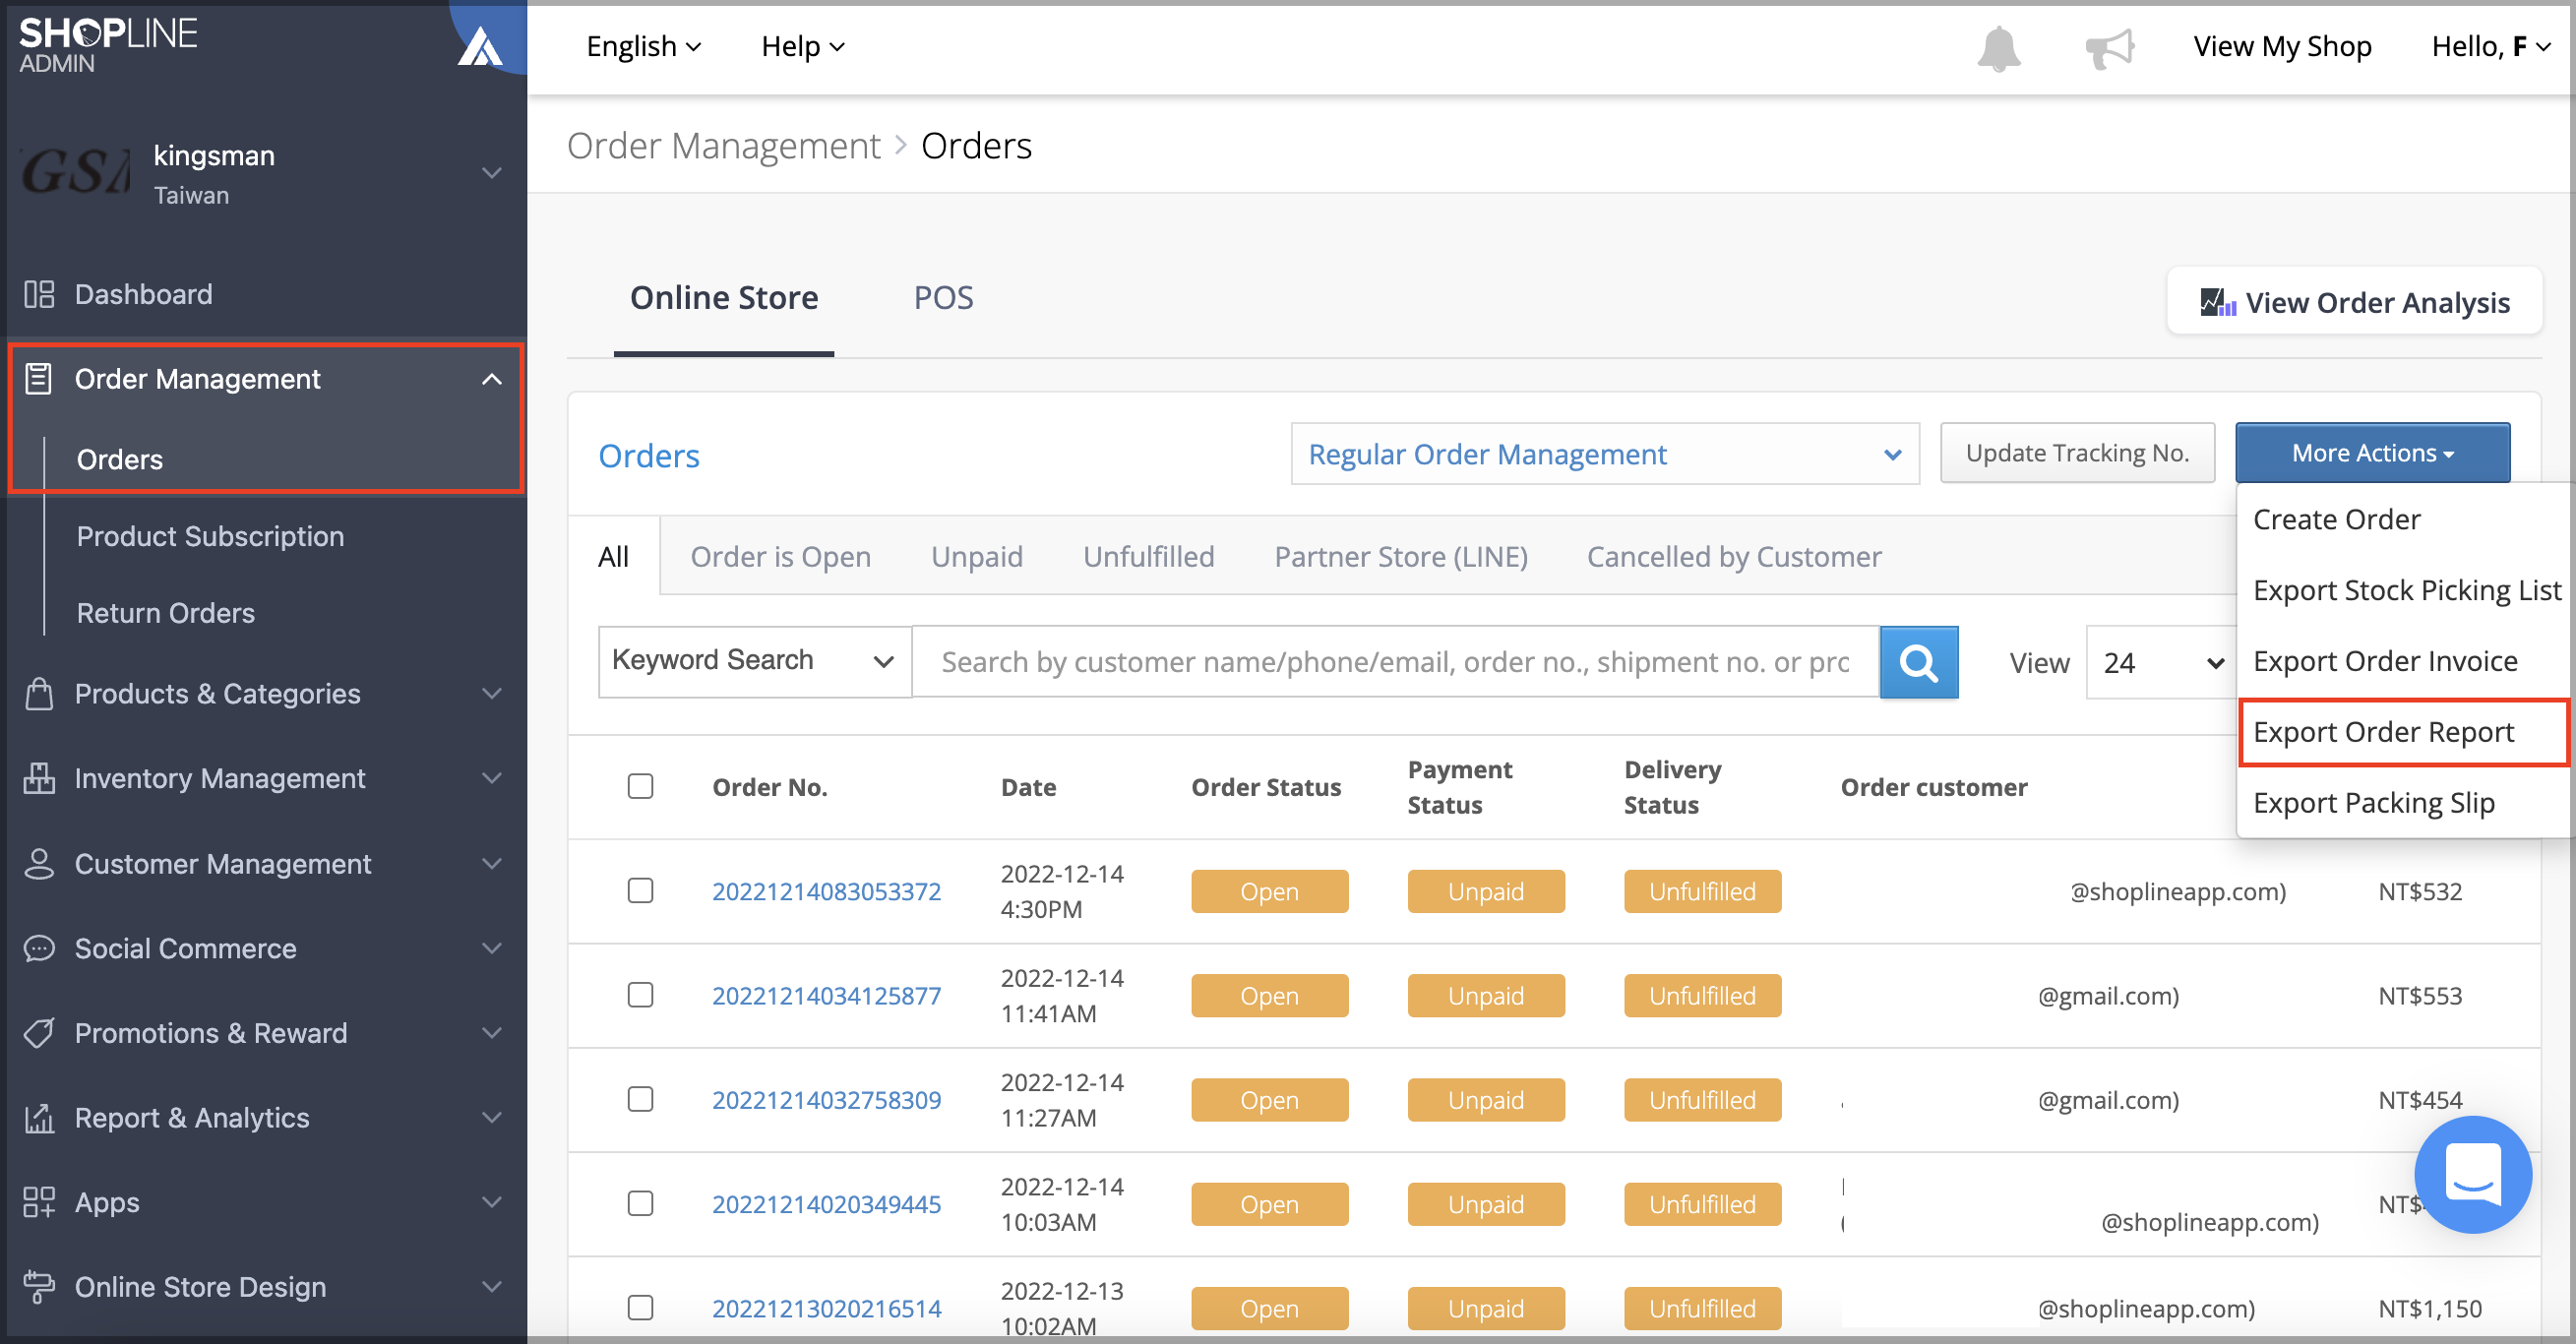Click the Shopline Admin logo

[x=108, y=44]
